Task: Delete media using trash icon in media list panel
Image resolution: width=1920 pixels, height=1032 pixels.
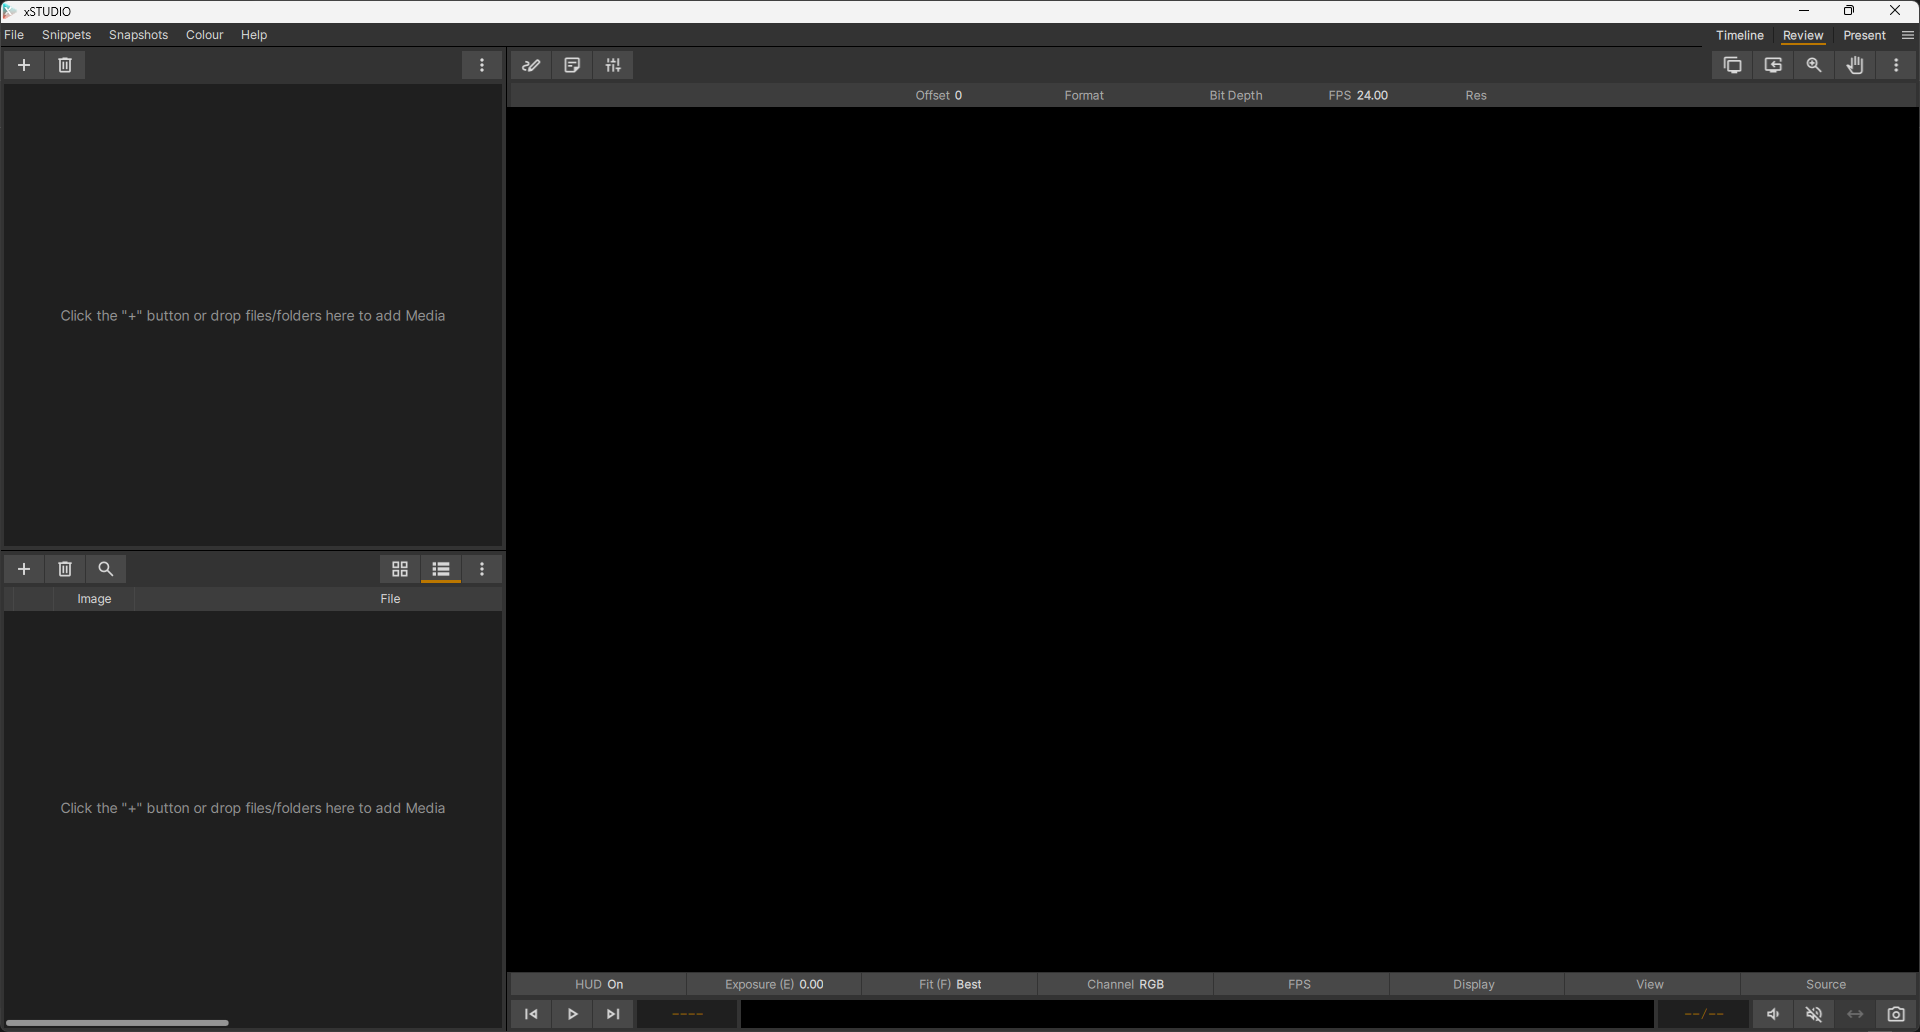Action: pyautogui.click(x=65, y=569)
